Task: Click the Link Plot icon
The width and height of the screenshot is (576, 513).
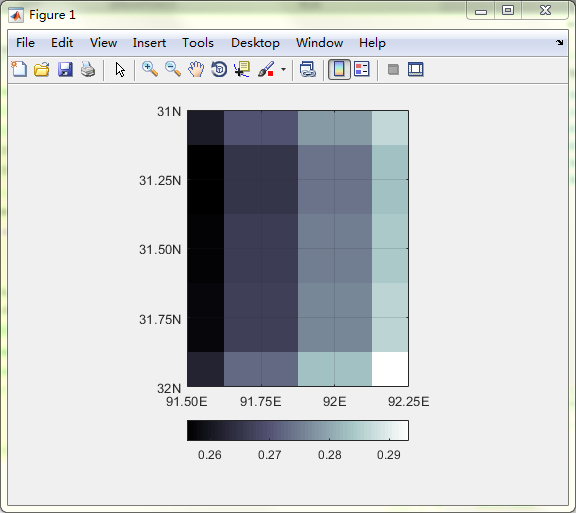Action: [x=307, y=69]
